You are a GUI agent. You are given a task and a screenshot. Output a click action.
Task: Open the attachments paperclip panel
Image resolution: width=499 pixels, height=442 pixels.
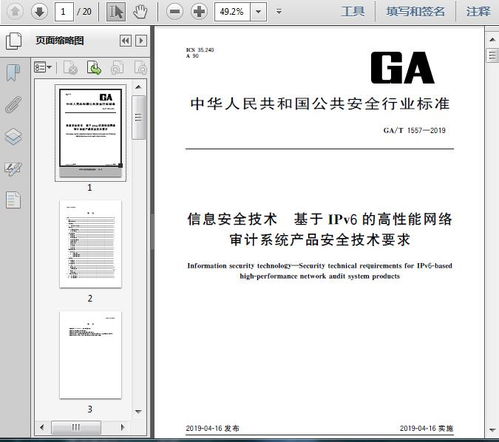[x=13, y=104]
